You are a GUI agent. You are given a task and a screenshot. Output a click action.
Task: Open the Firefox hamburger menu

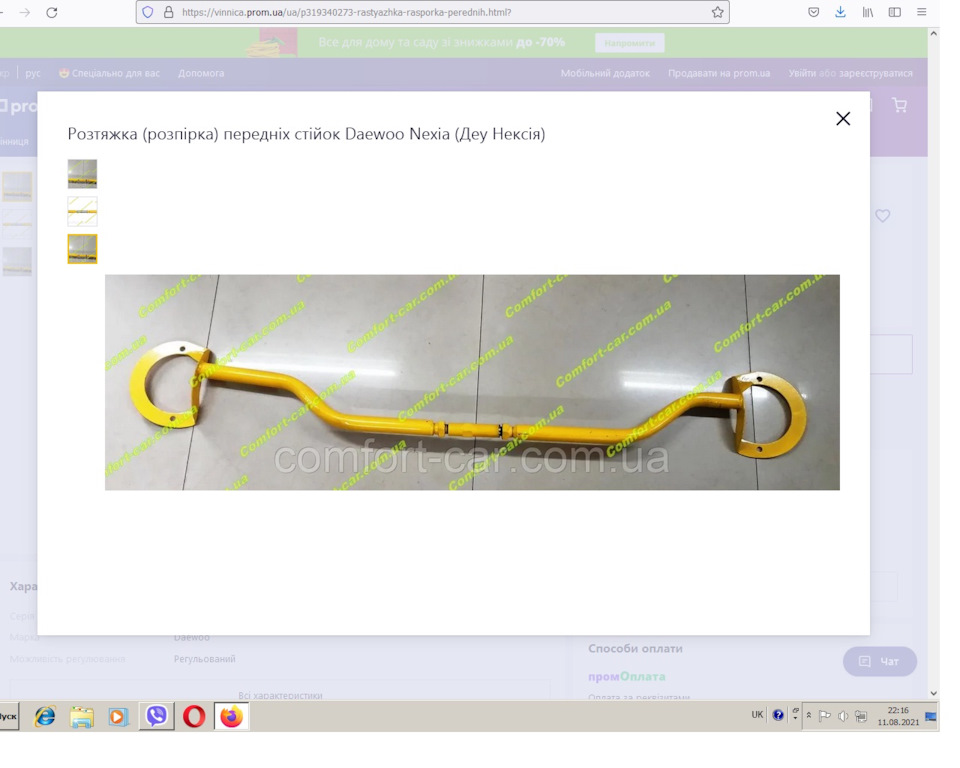(x=921, y=12)
